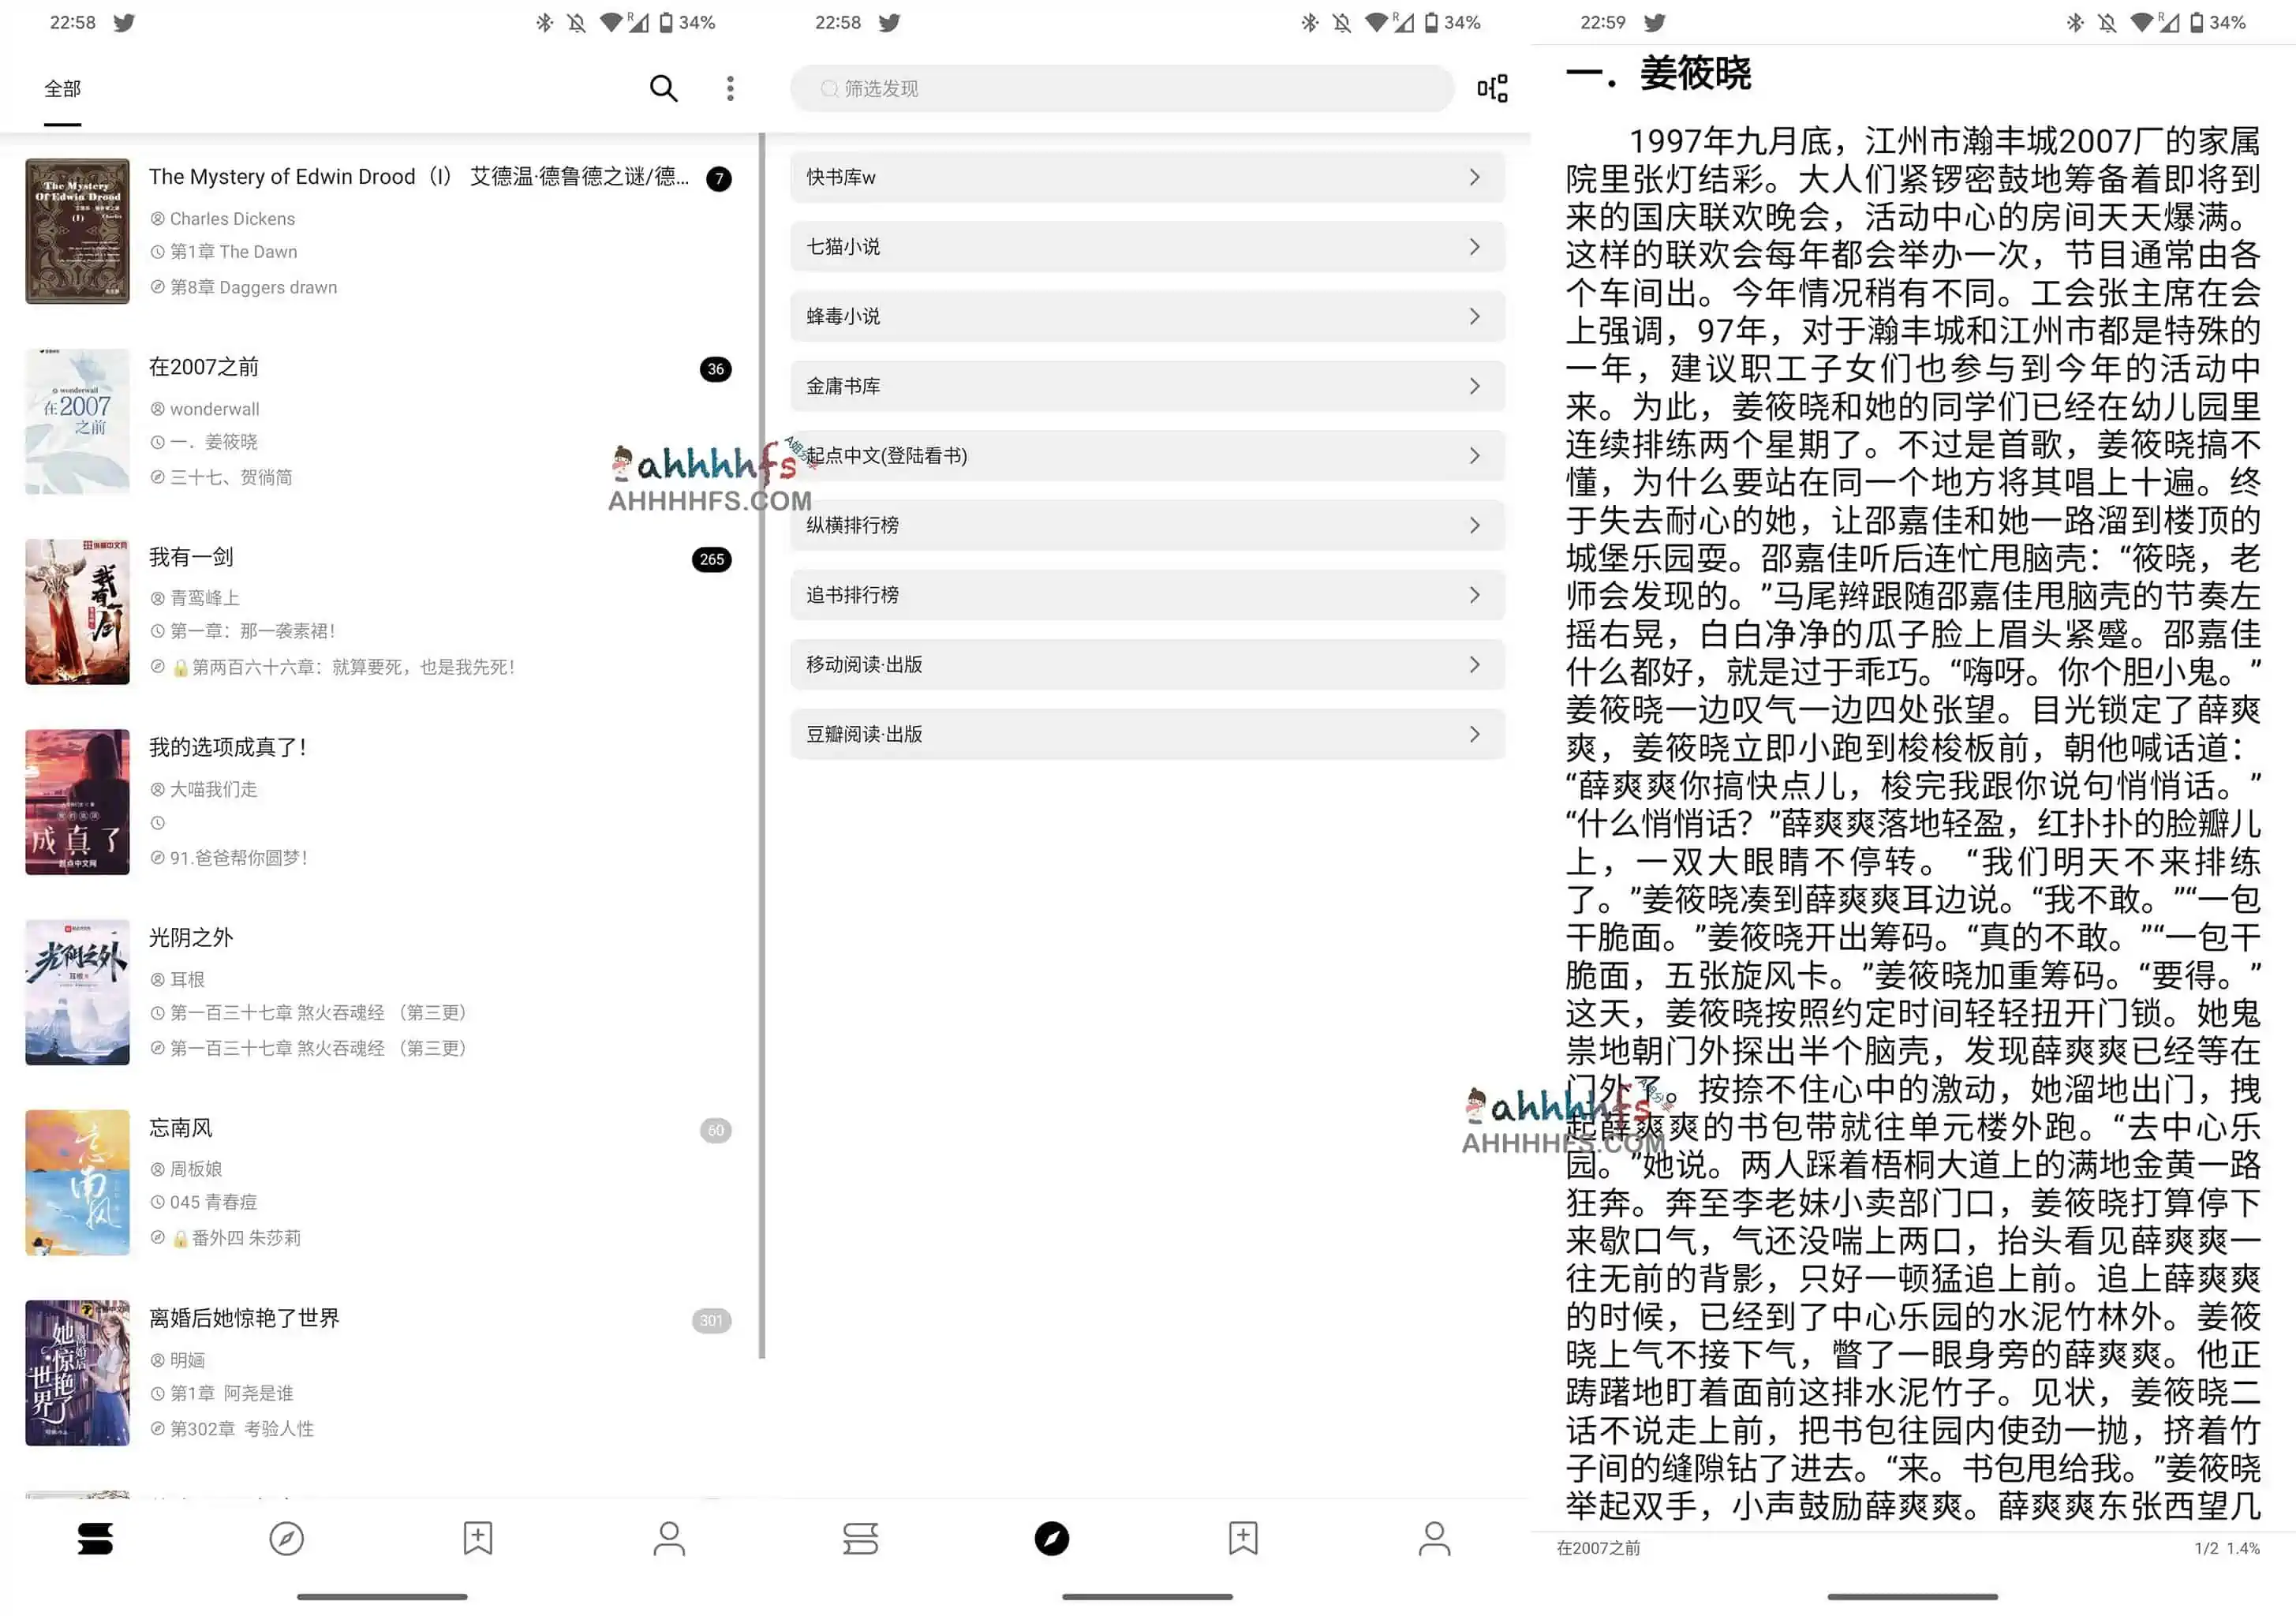Open the person Profile icon in the bookshelf nav

coord(670,1539)
